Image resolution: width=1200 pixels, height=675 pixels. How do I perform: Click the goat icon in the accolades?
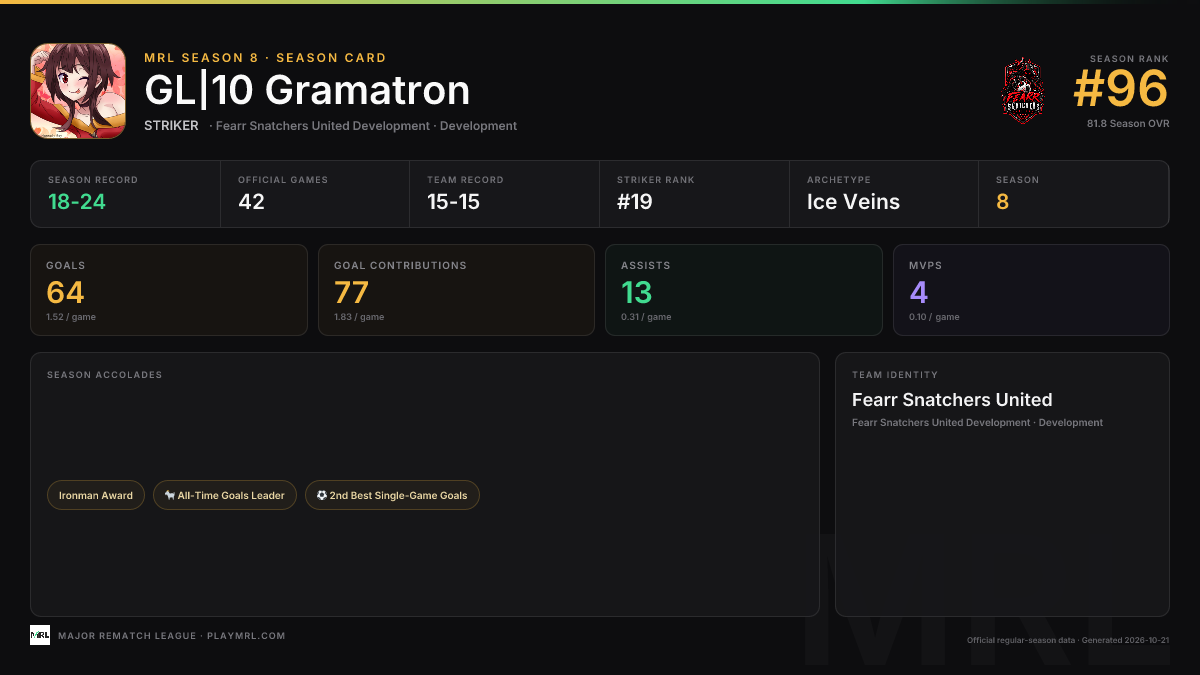170,495
